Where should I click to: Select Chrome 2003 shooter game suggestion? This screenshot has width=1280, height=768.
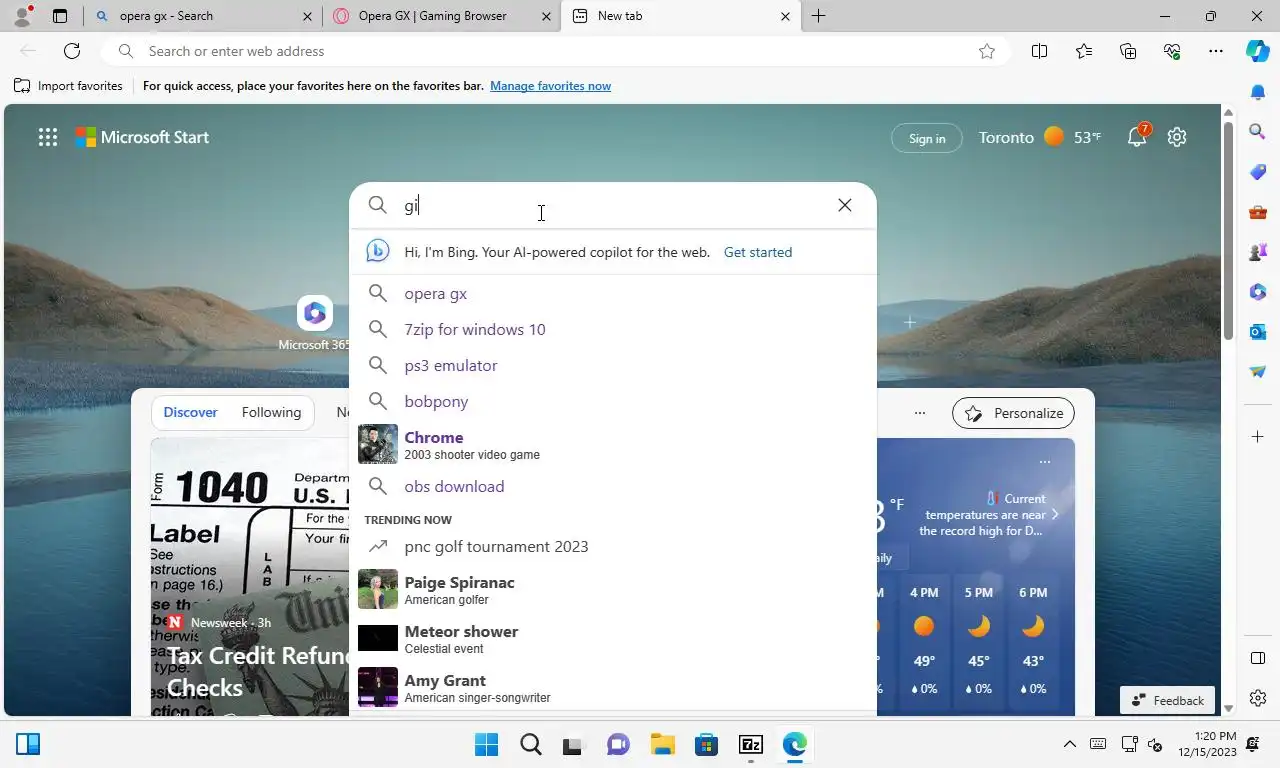point(613,444)
